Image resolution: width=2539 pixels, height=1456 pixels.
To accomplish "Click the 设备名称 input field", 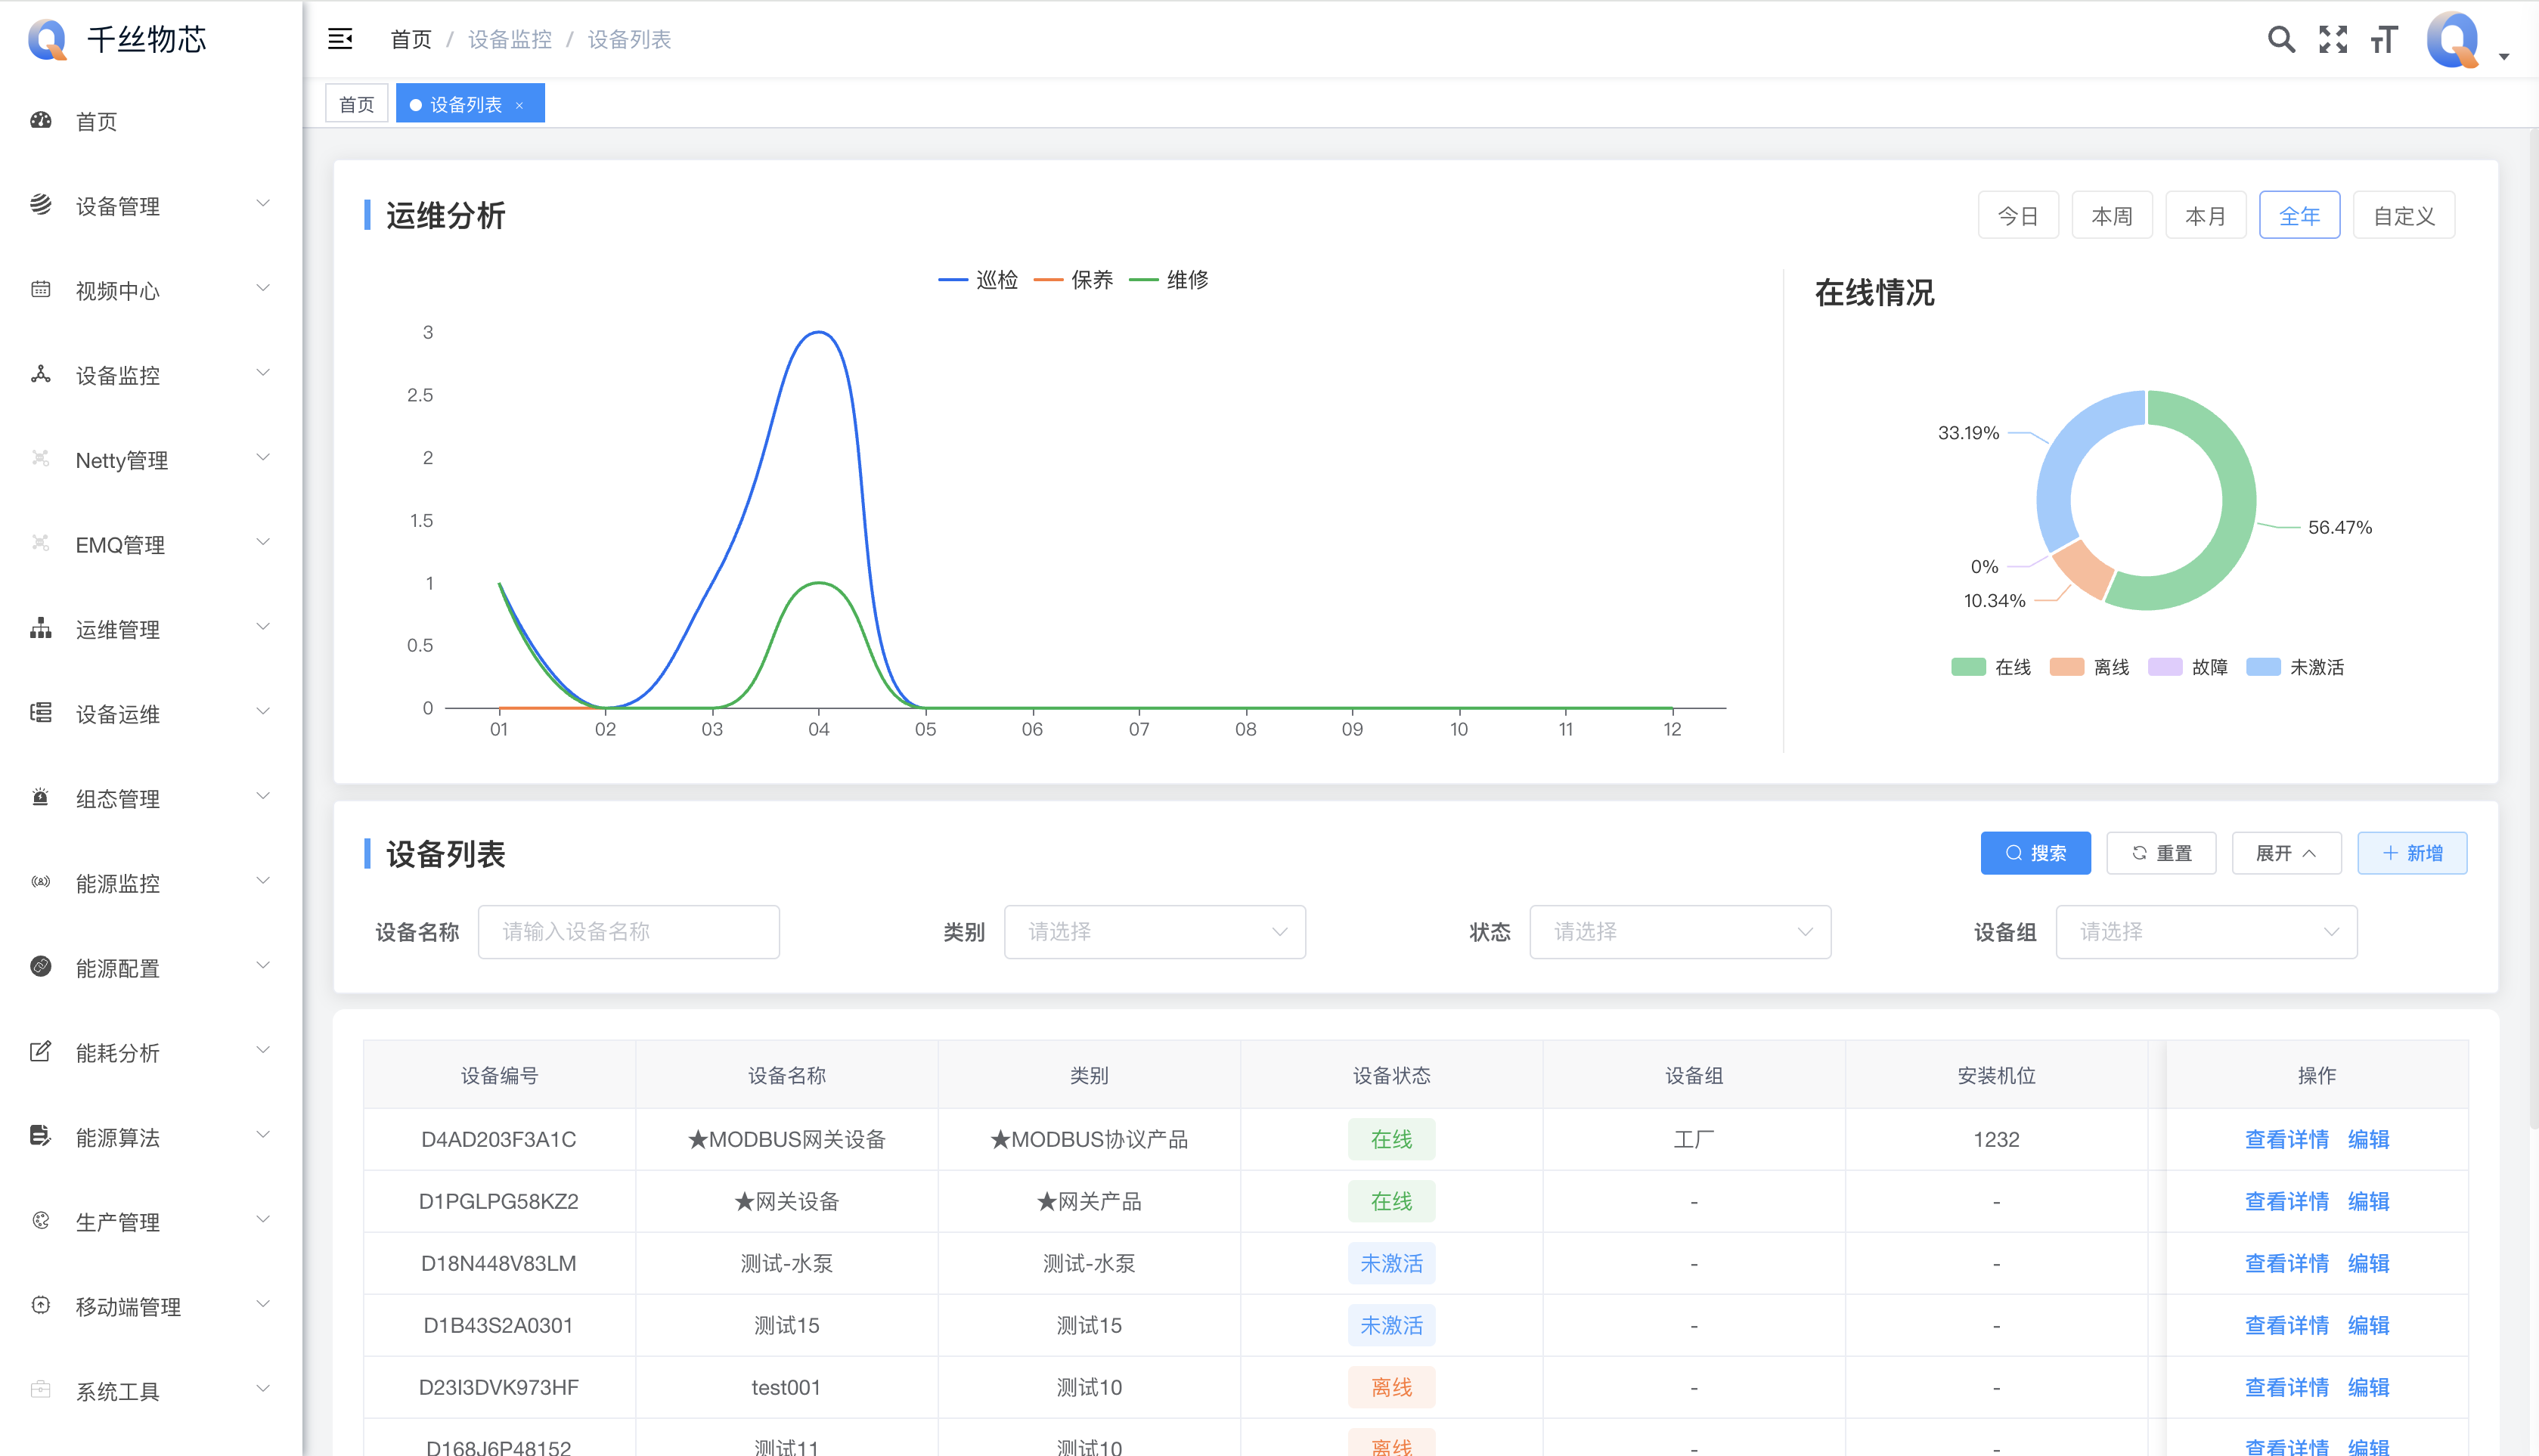I will (x=628, y=932).
